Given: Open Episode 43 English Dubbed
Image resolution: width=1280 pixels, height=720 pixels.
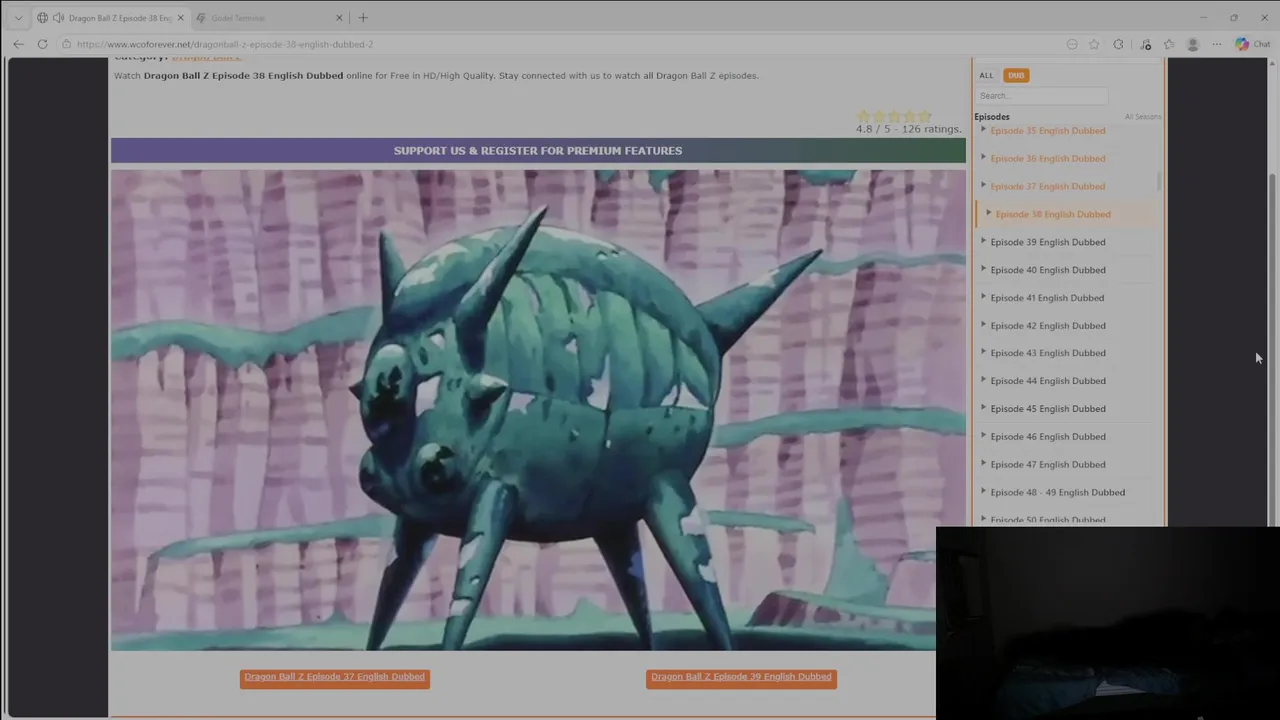Looking at the screenshot, I should tap(1047, 353).
